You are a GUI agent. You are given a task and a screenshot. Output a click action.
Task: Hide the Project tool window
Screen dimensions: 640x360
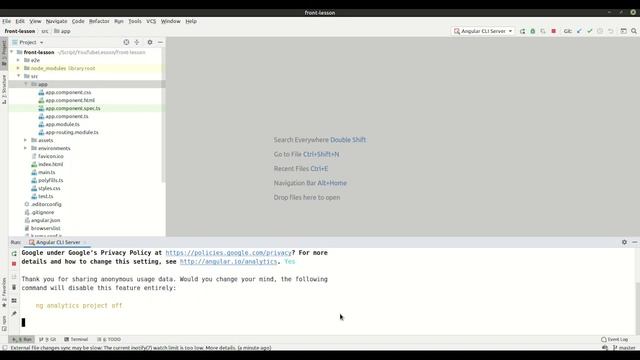(160, 42)
